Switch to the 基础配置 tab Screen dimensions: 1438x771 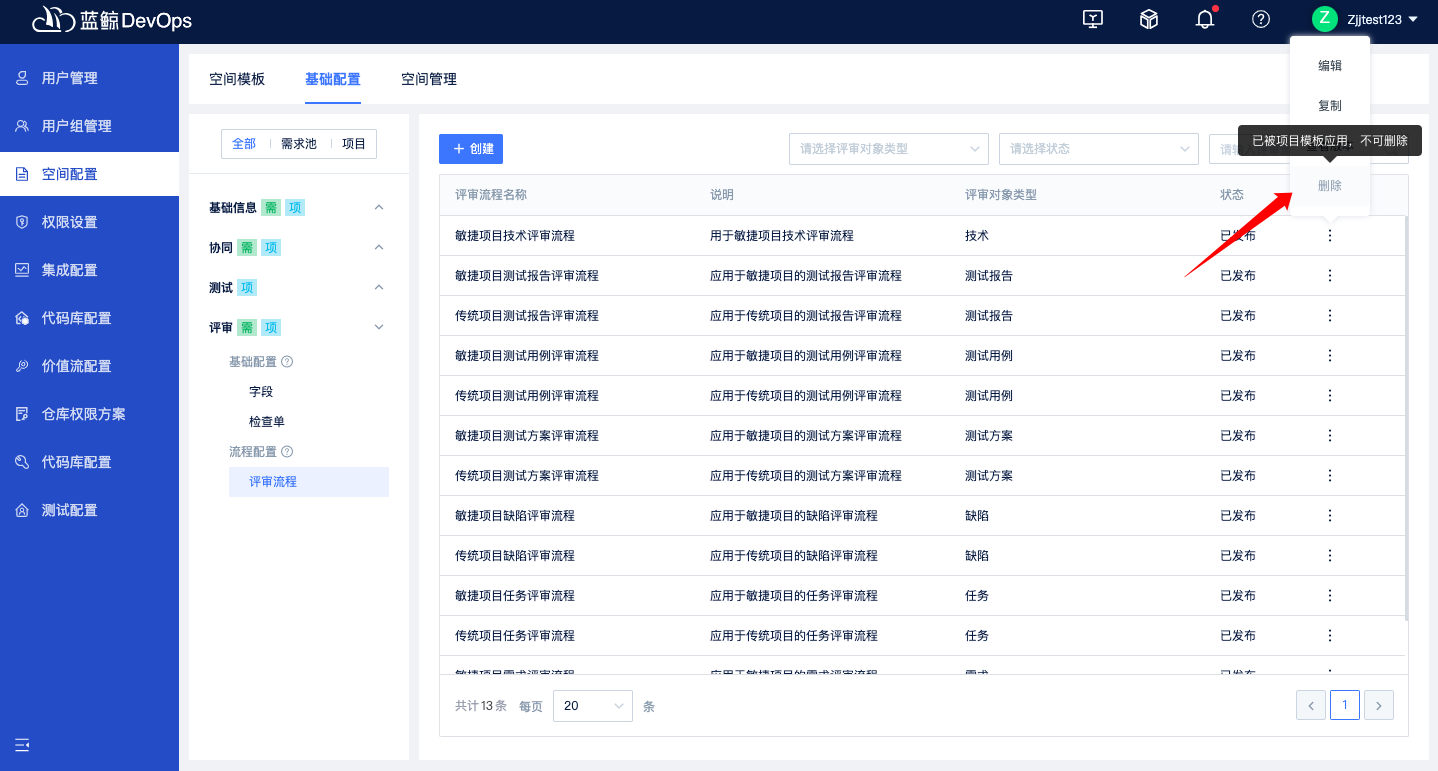pyautogui.click(x=333, y=79)
